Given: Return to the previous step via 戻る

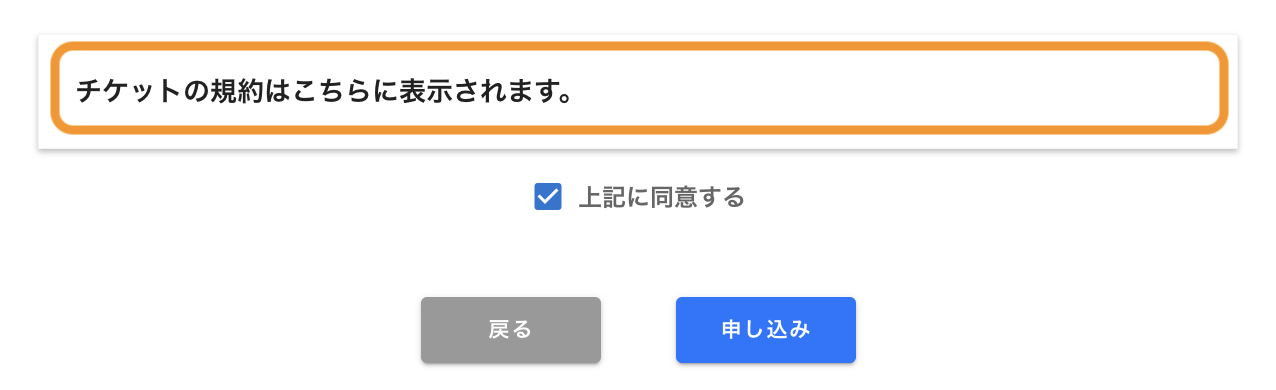Looking at the screenshot, I should click(510, 330).
